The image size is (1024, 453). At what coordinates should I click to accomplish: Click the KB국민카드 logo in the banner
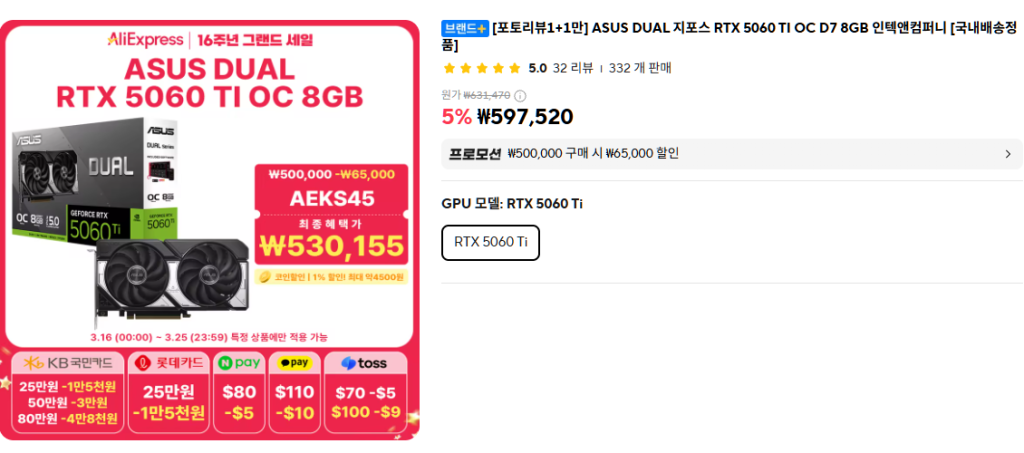67,362
